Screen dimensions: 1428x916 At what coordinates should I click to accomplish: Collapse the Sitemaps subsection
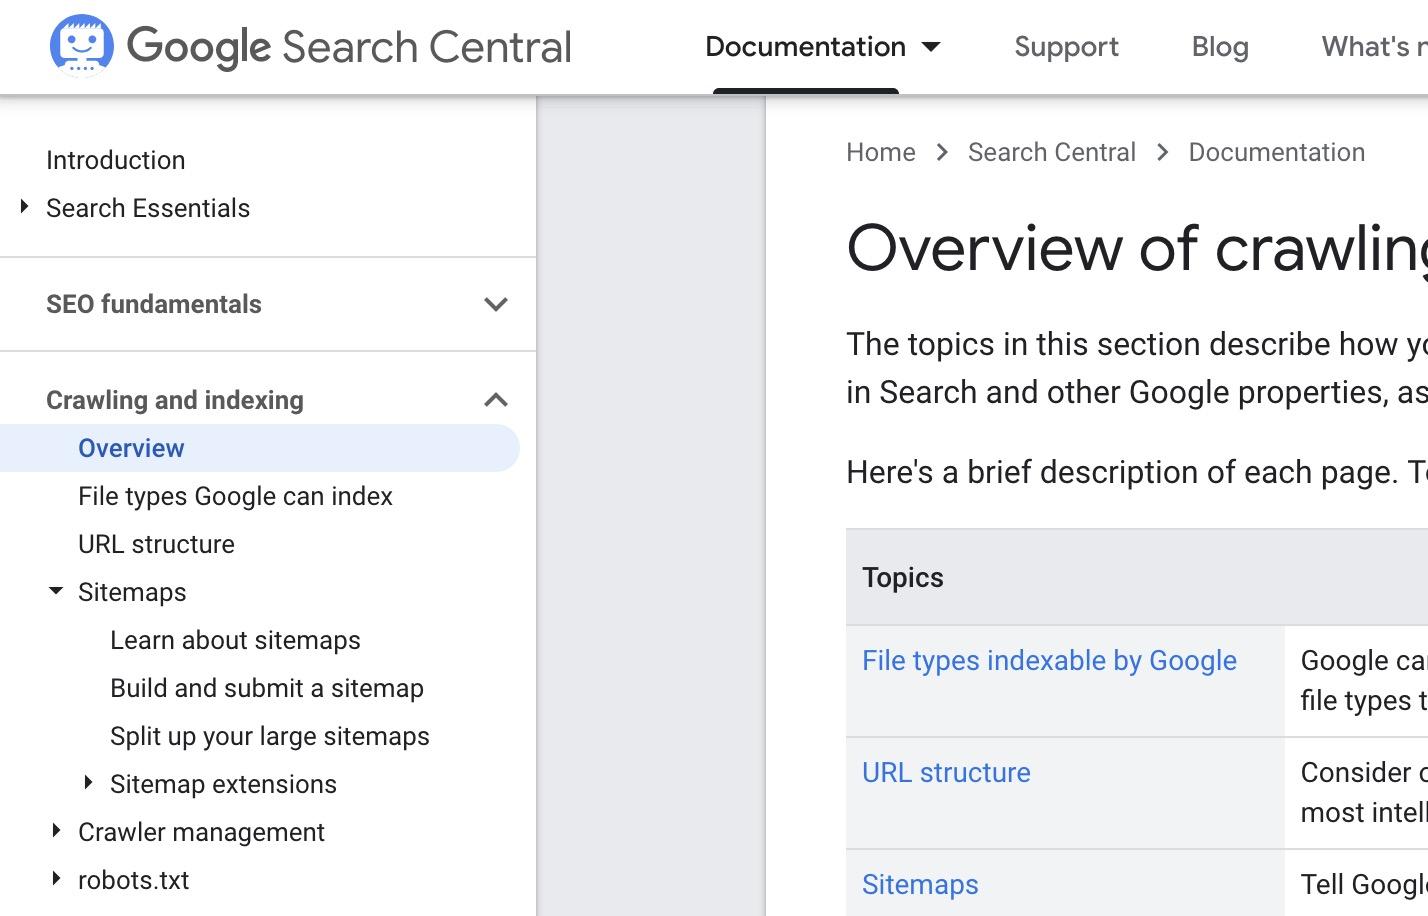[56, 590]
